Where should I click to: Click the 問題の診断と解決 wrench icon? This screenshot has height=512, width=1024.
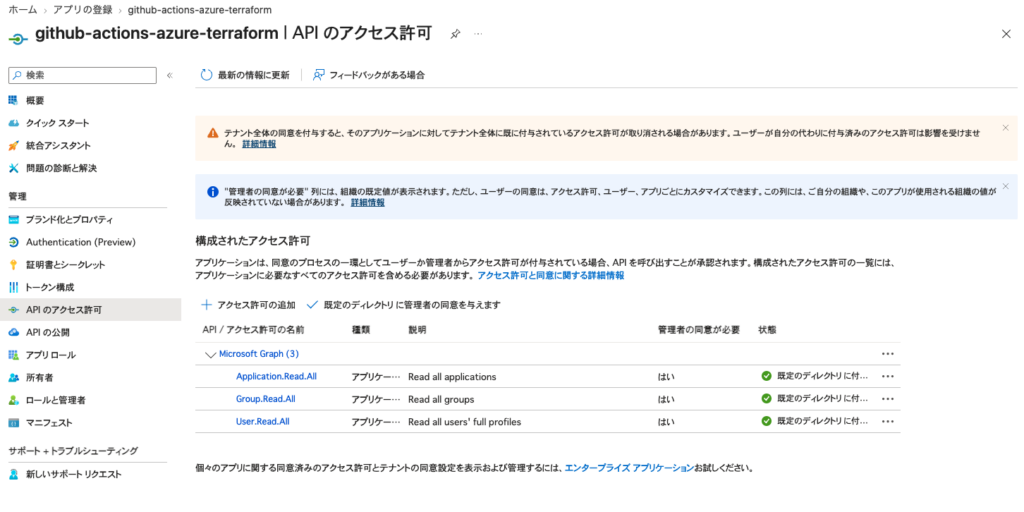pos(13,168)
